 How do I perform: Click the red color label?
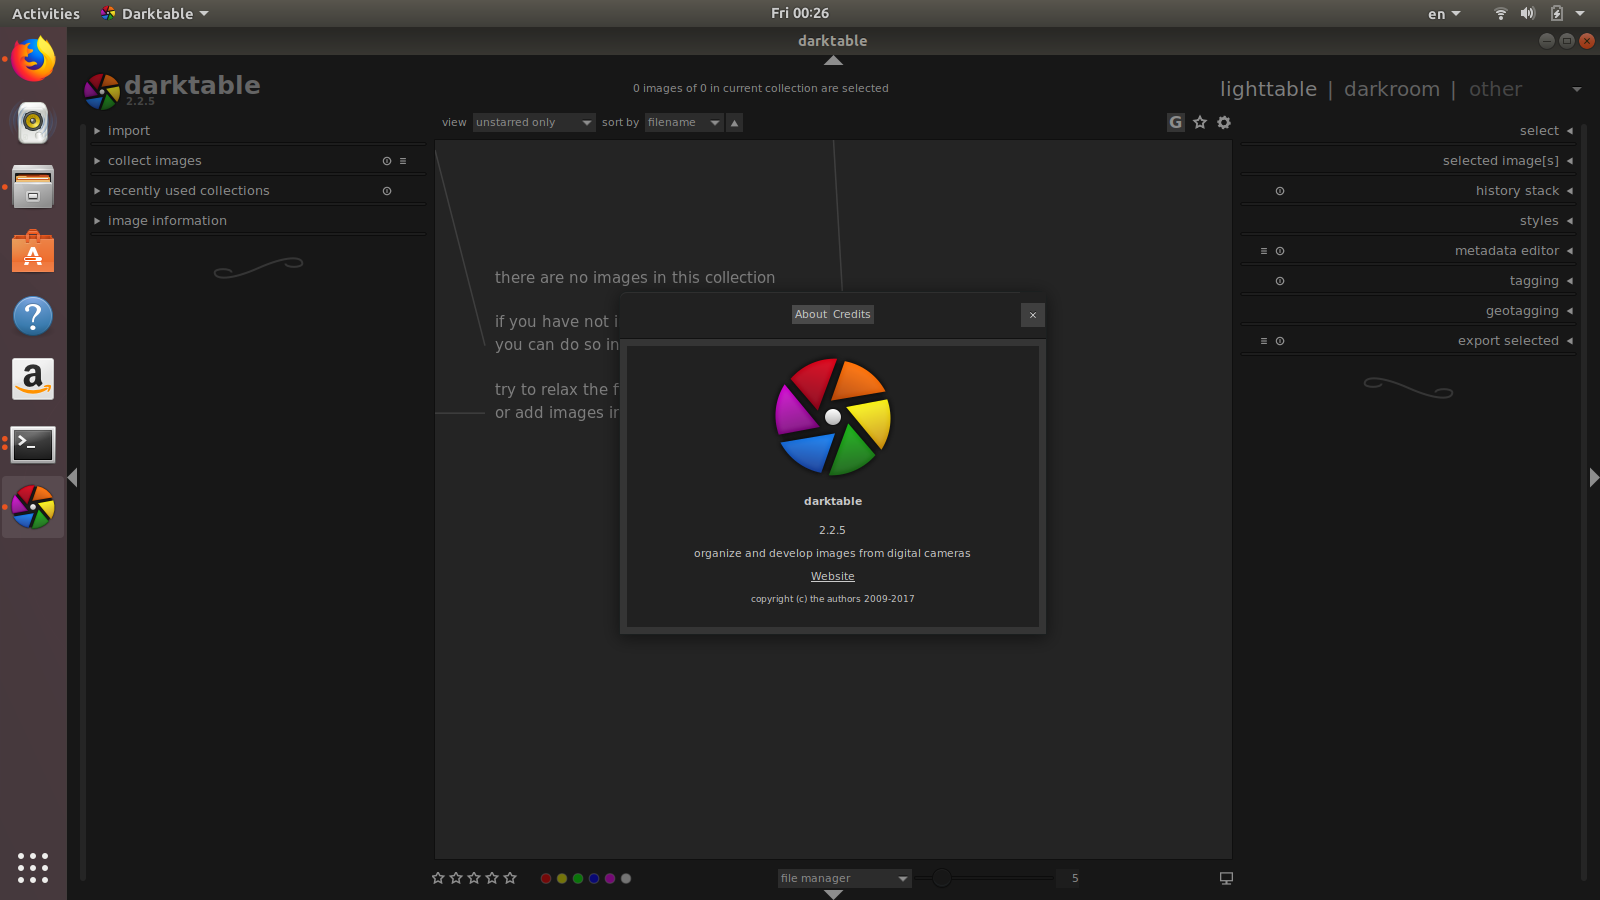click(546, 878)
